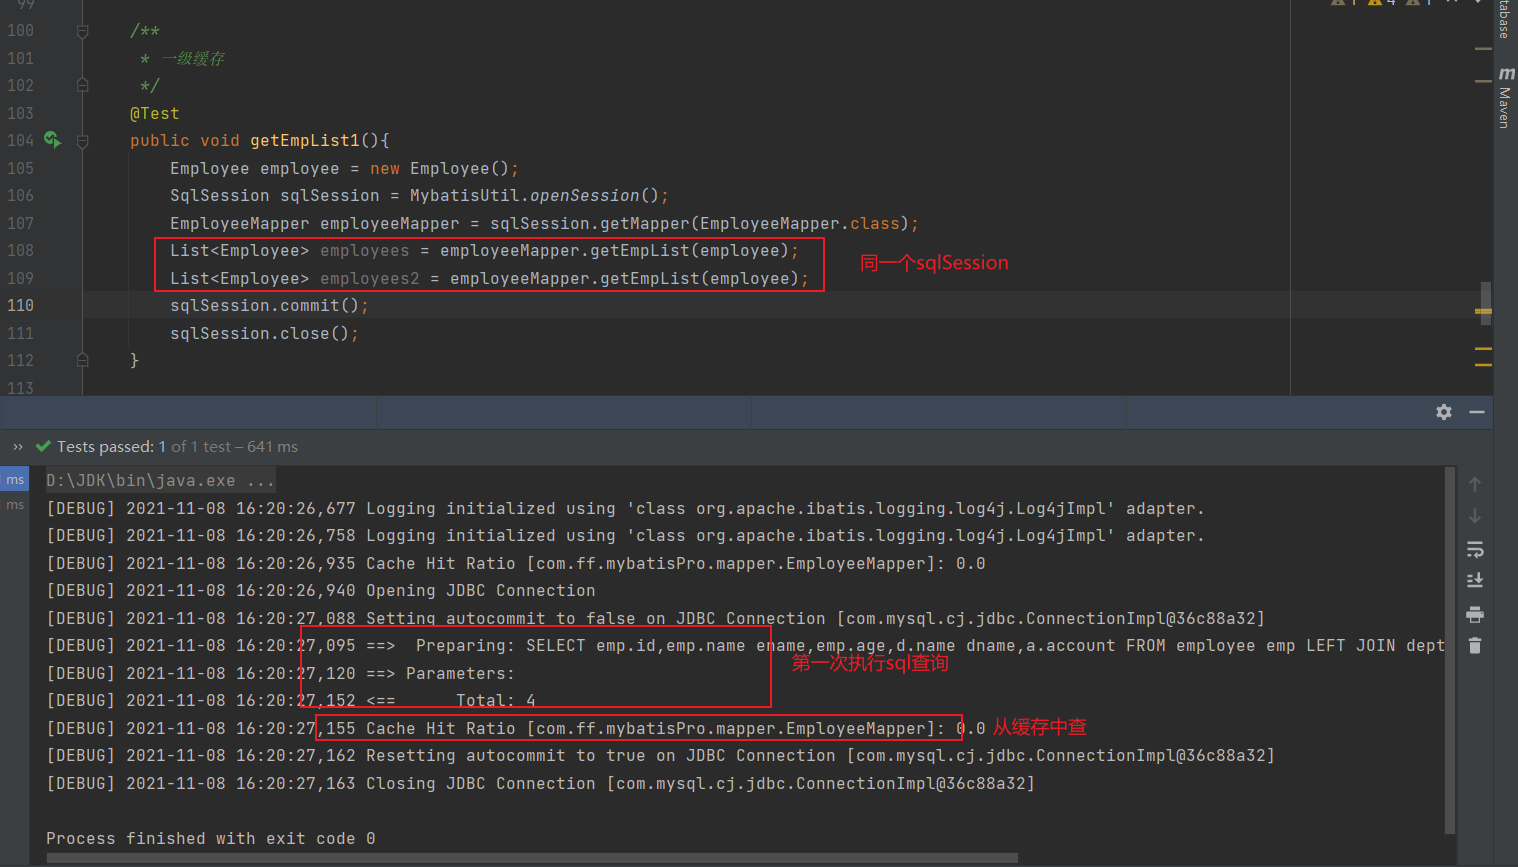Click 'new Employee()' on line 105

[x=440, y=169]
